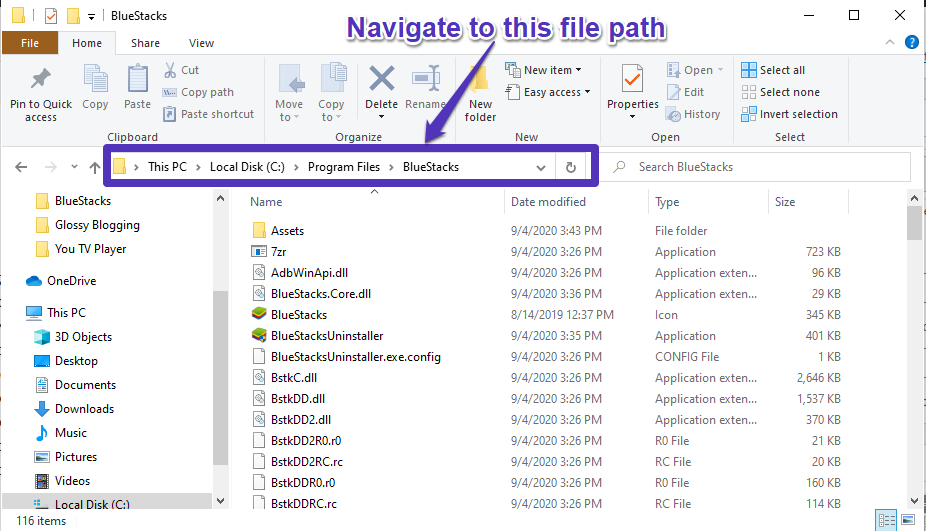Select the Assets folder
The height and width of the screenshot is (531, 926).
point(278,231)
